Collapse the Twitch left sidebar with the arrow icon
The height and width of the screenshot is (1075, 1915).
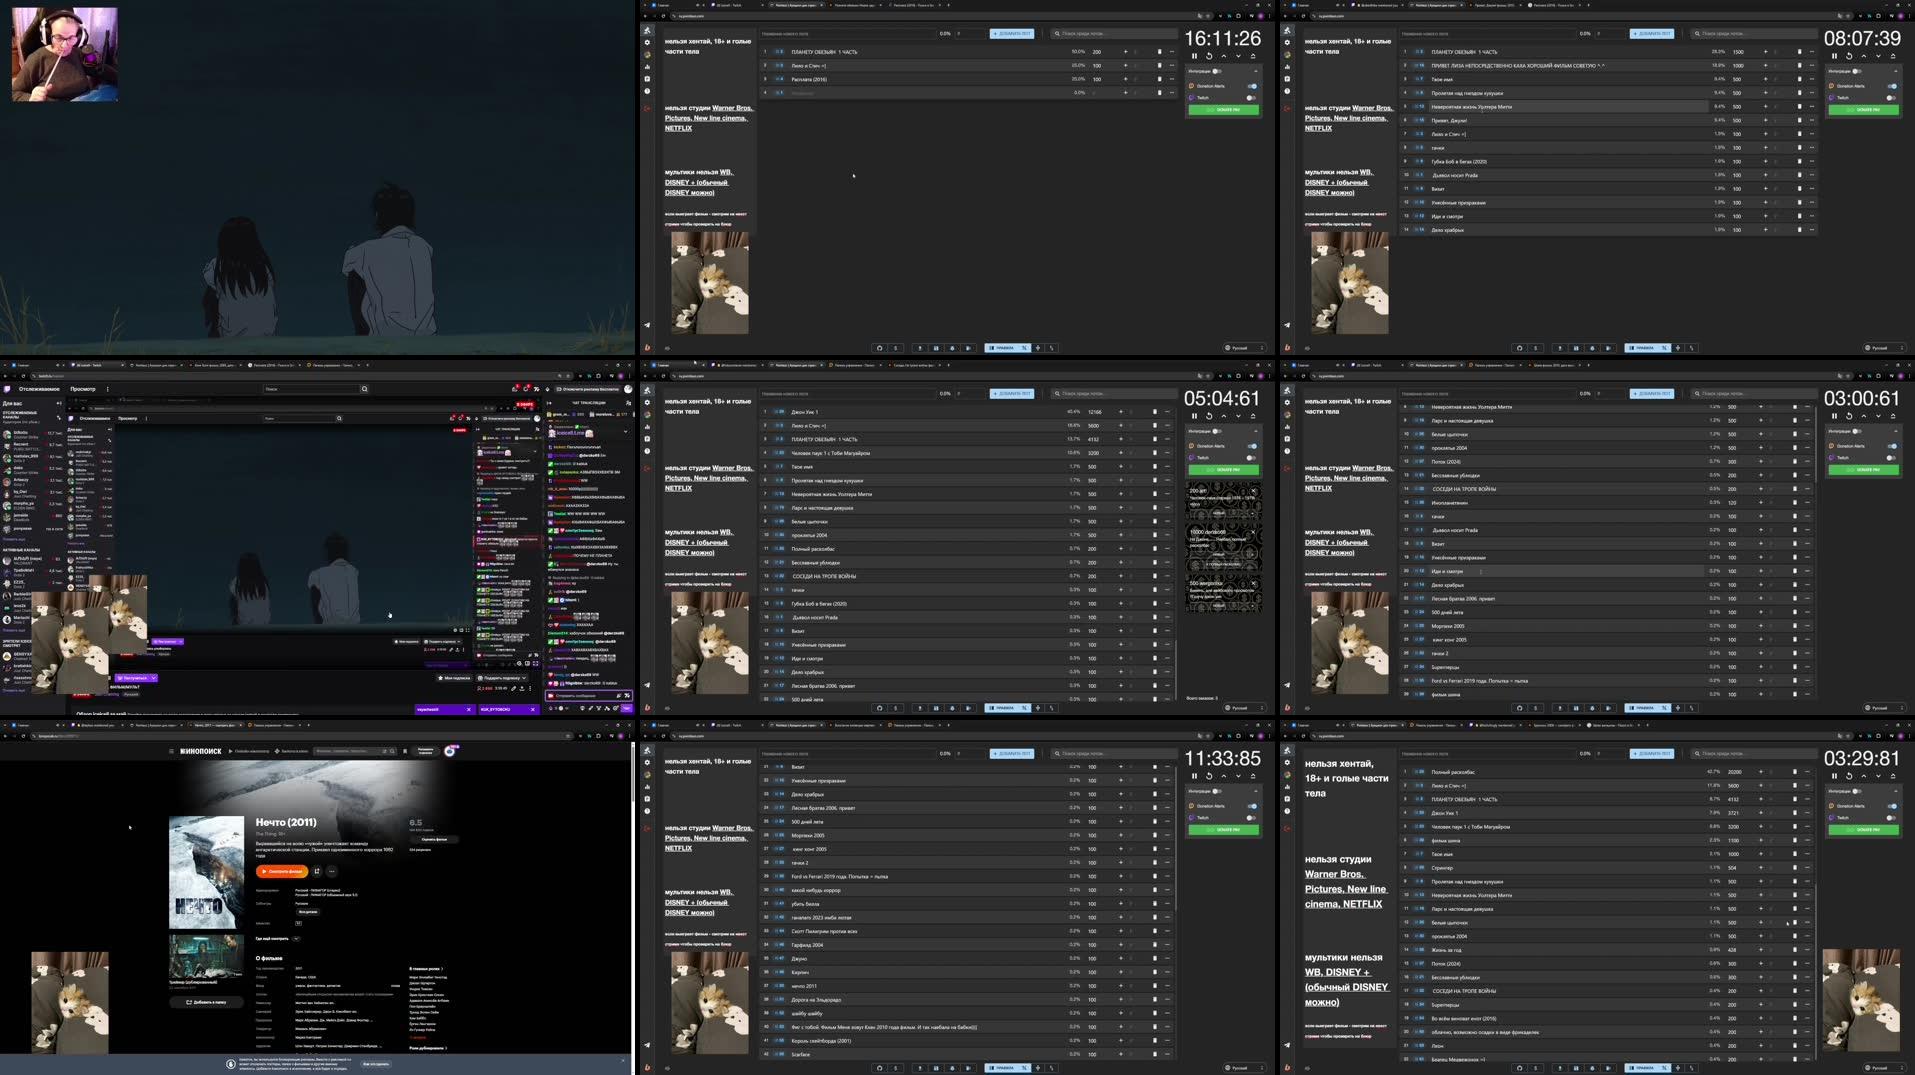59,403
